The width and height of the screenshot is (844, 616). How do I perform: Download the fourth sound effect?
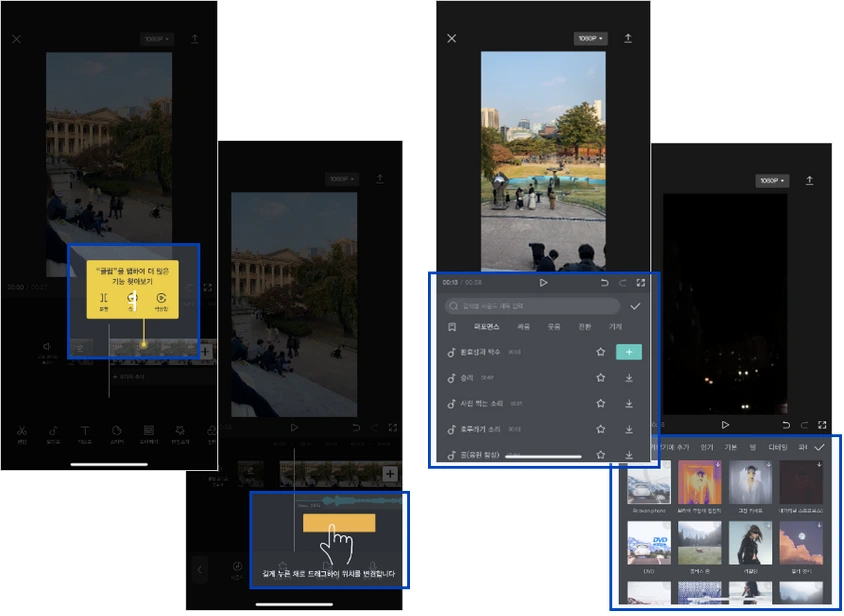point(629,429)
